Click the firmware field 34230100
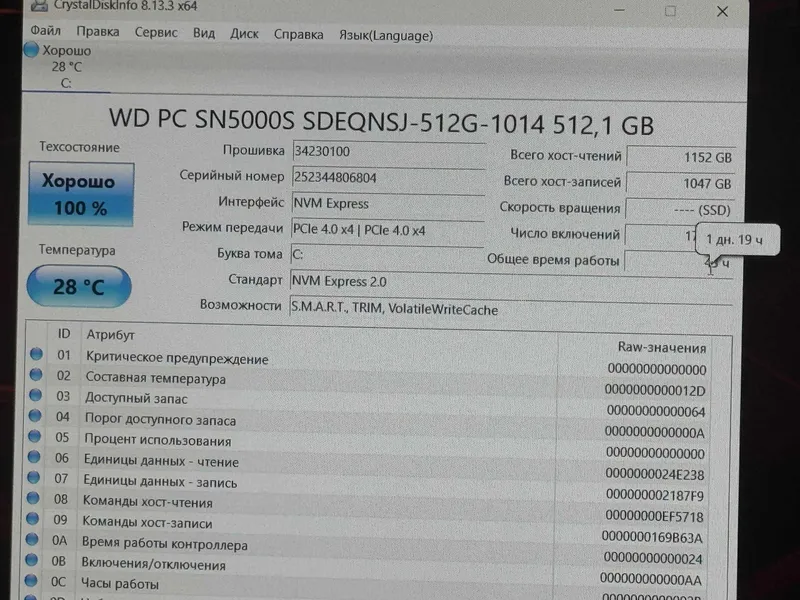 click(x=388, y=152)
